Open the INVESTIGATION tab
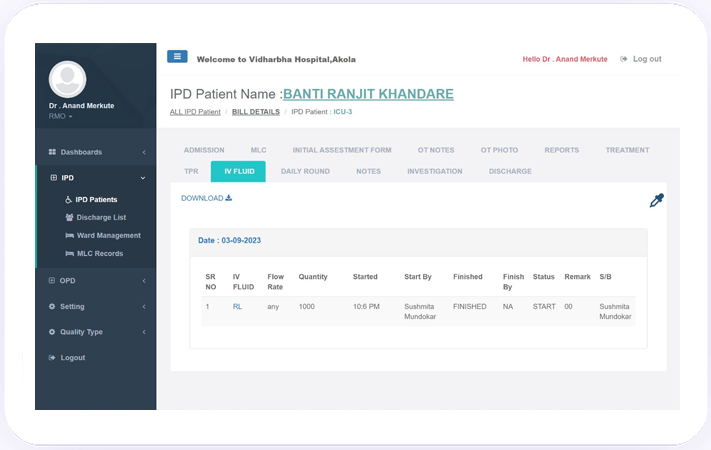 [x=434, y=171]
